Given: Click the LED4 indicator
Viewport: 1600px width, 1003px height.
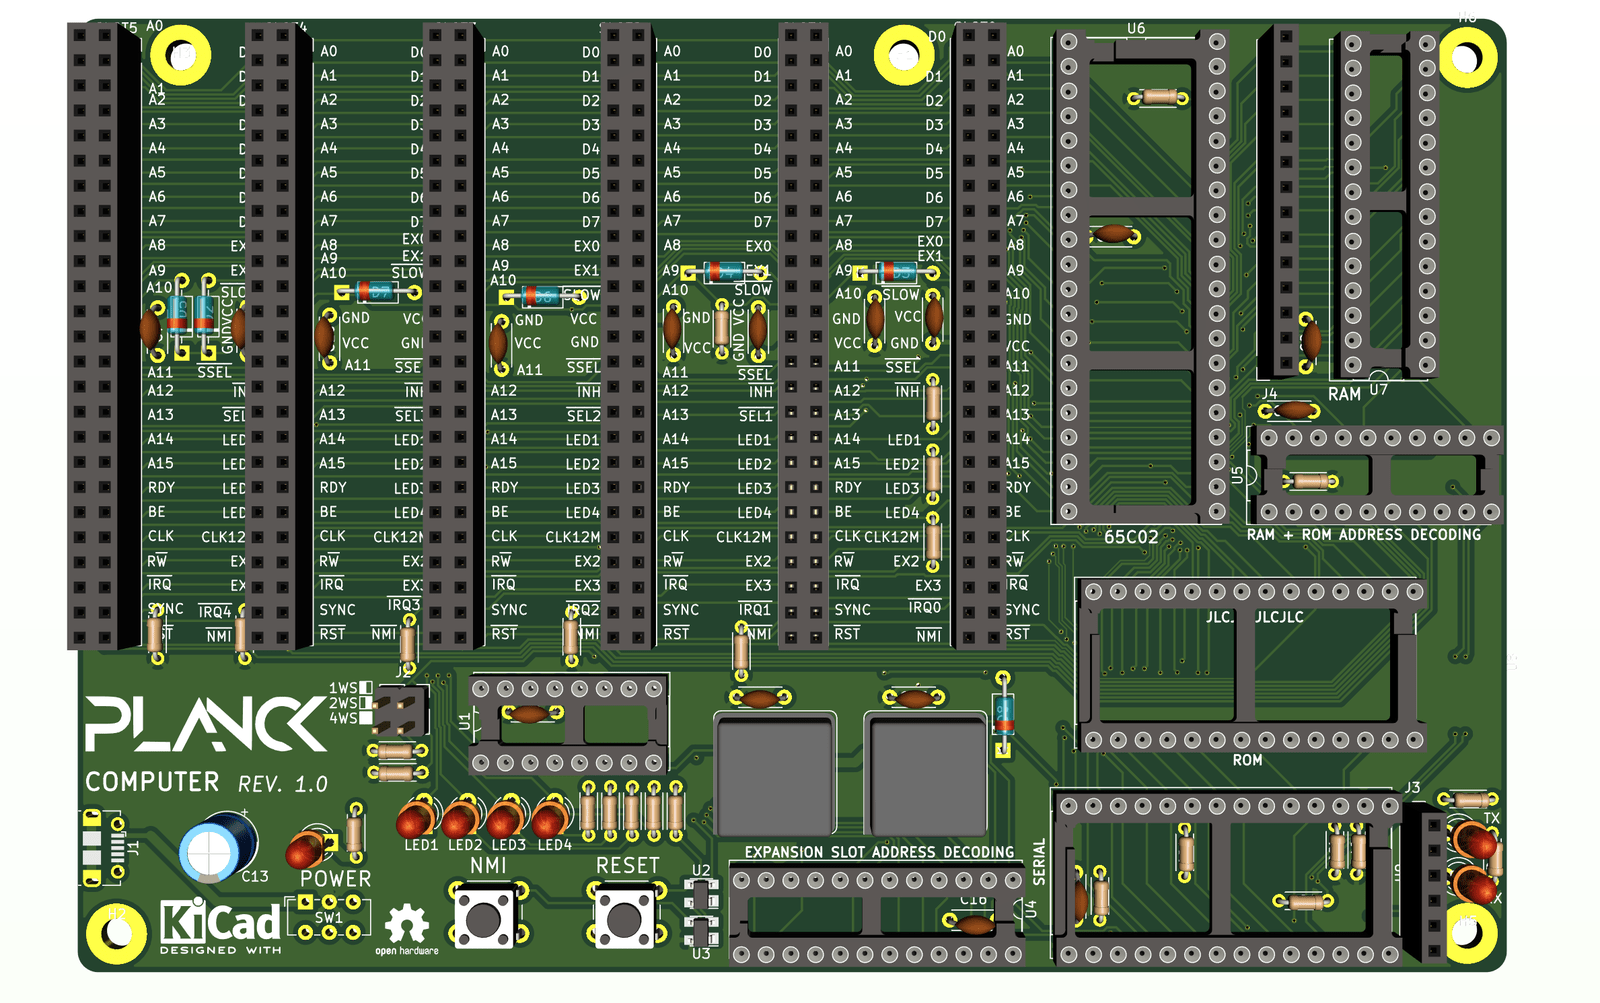Looking at the screenshot, I should [x=549, y=819].
